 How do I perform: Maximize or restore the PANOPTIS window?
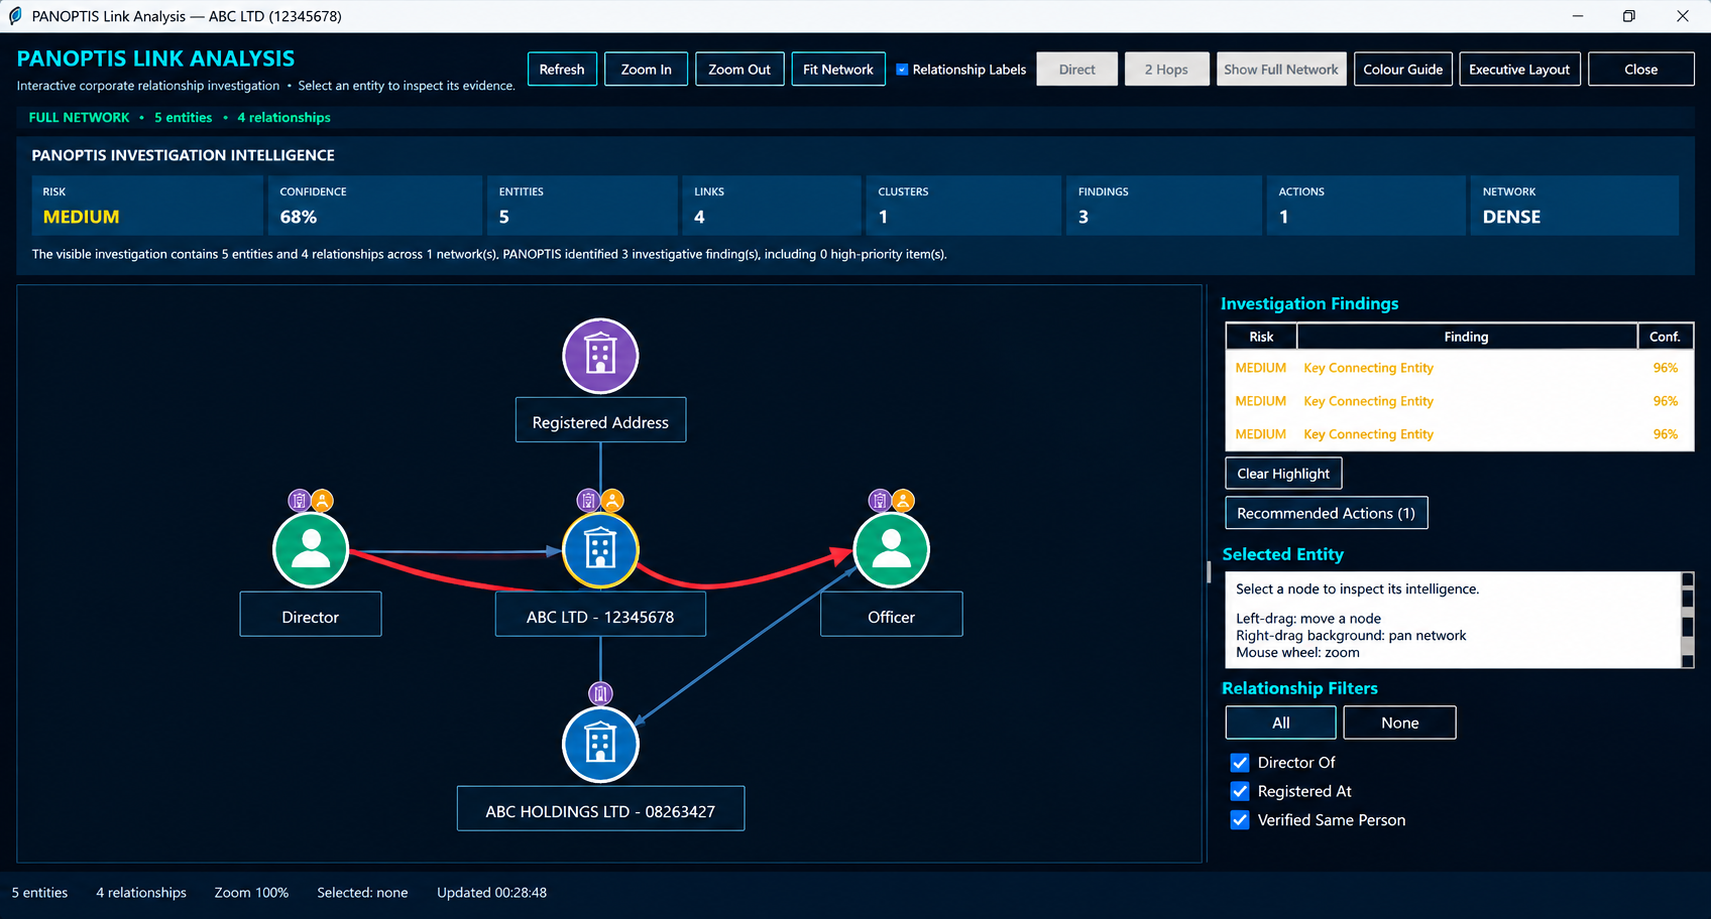tap(1629, 16)
